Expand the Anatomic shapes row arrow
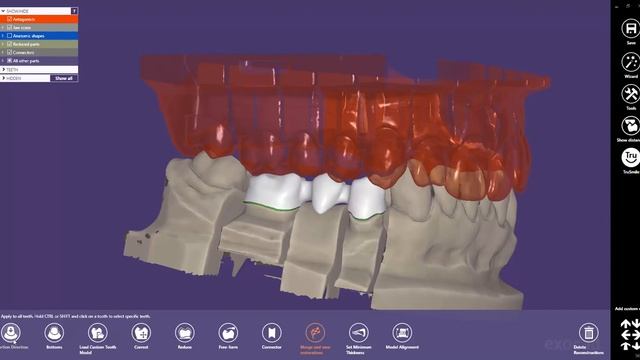640x360 pixels. (3, 36)
